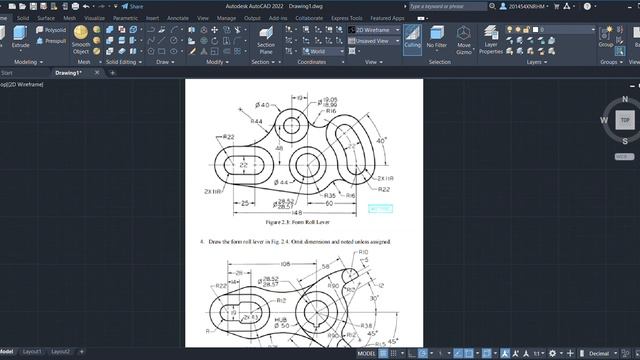Close the Drawing1 file tab

tap(97, 73)
